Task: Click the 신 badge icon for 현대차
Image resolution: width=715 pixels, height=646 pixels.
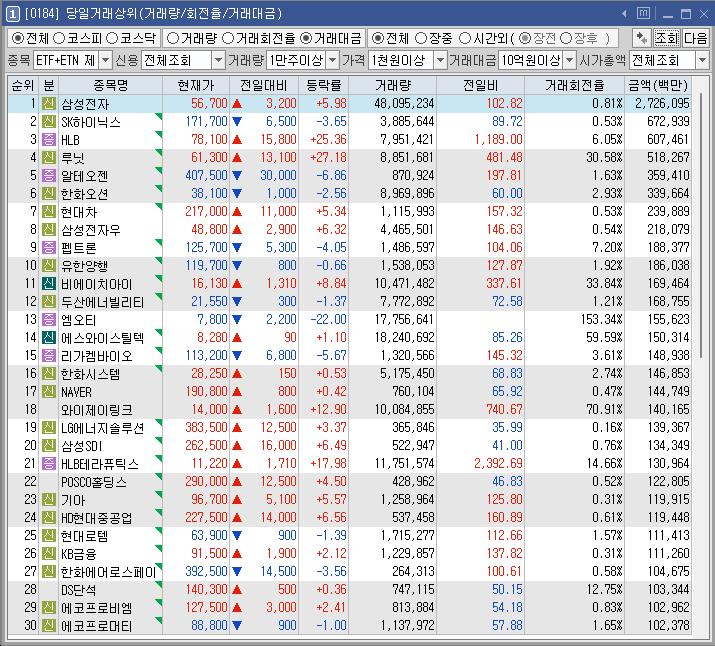Action: [x=49, y=212]
